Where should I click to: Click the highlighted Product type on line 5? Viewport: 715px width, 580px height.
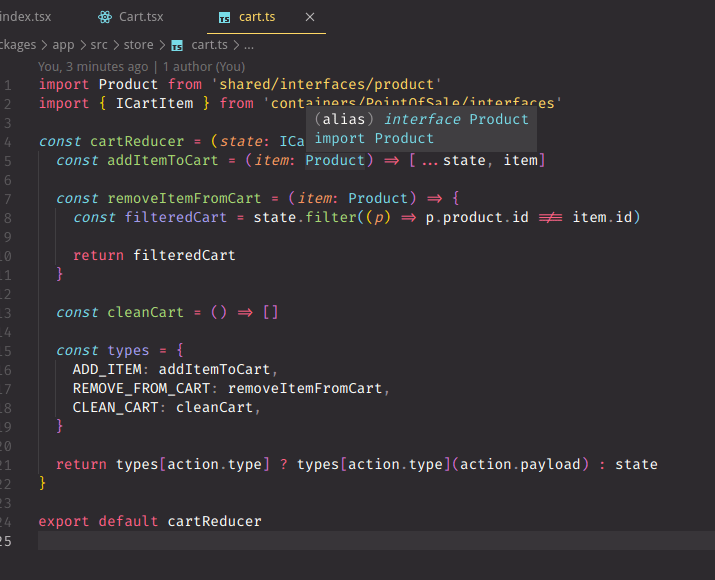pyautogui.click(x=335, y=161)
